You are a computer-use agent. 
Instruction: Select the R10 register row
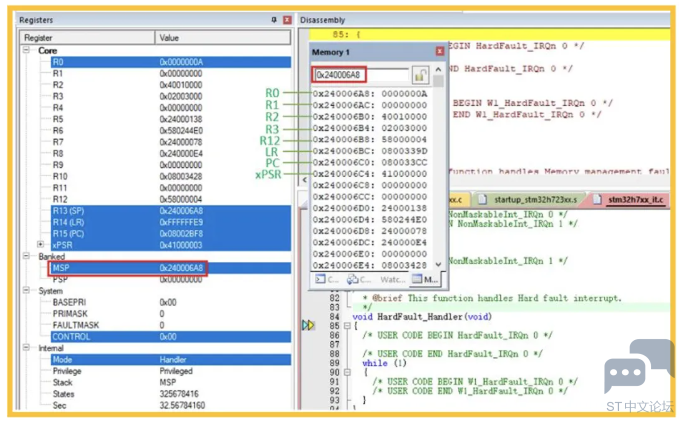point(171,176)
